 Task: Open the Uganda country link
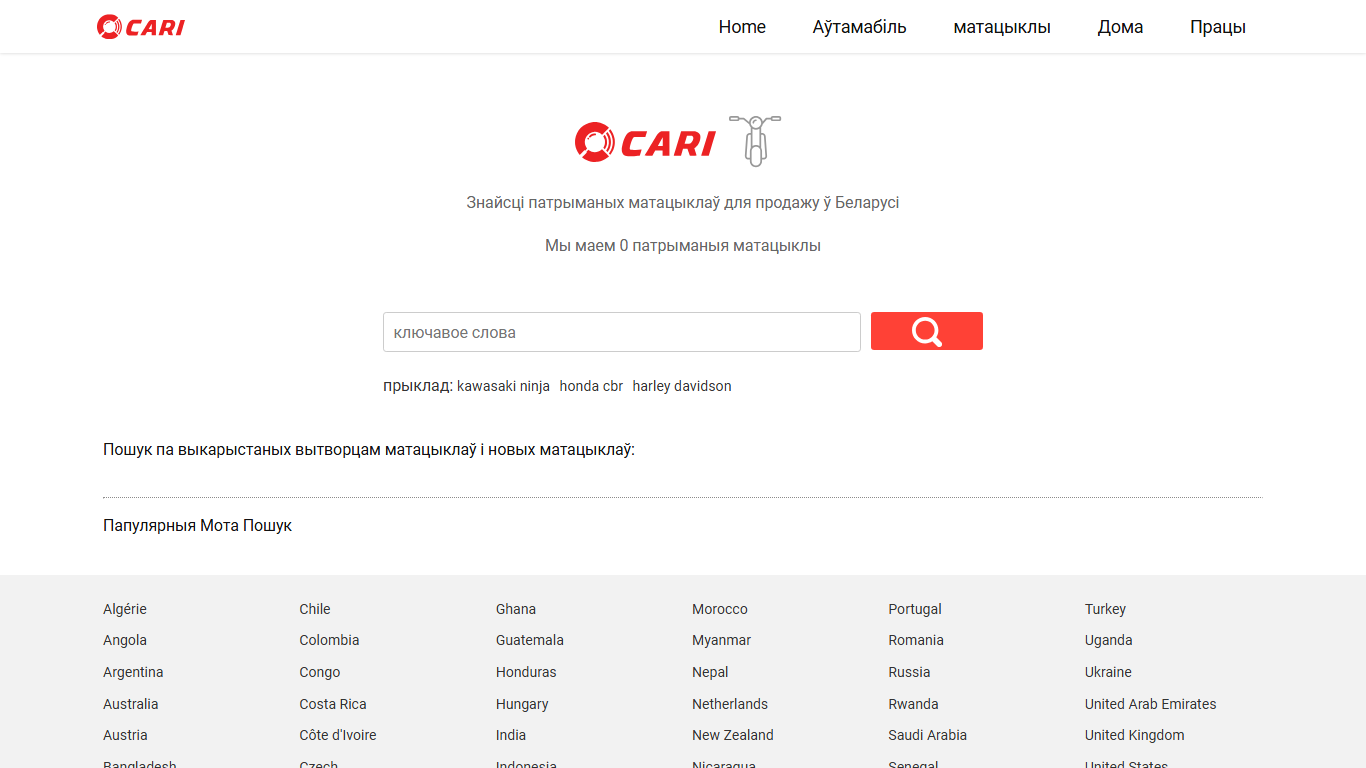click(x=1109, y=640)
